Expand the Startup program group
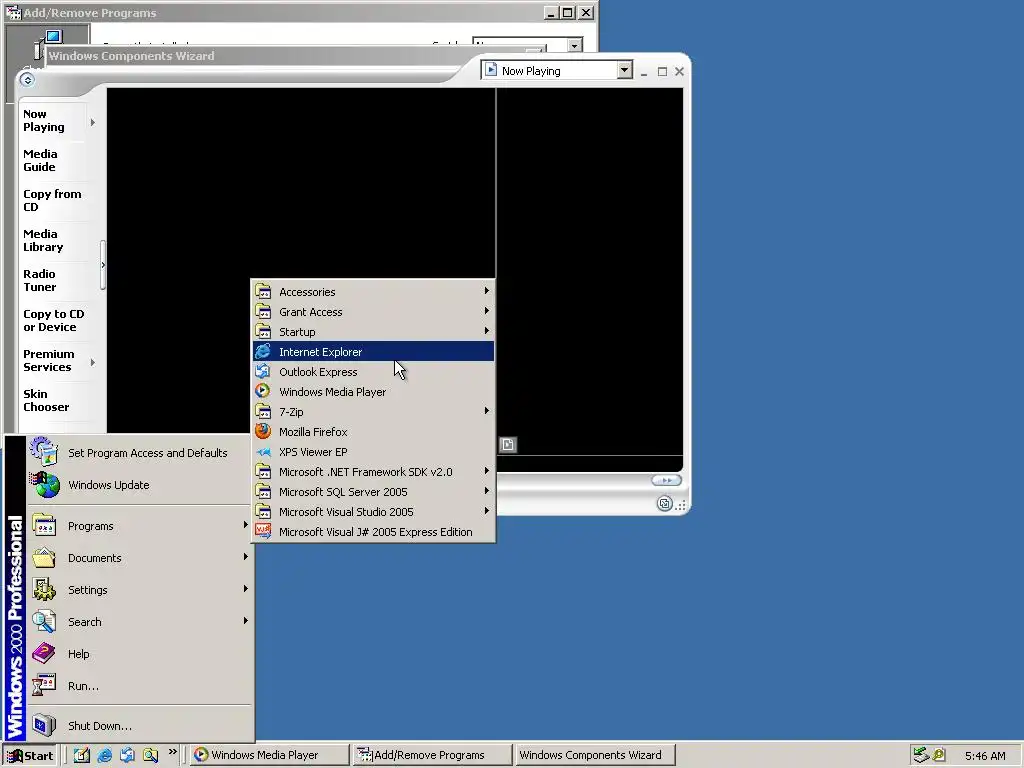The height and width of the screenshot is (768, 1024). [373, 332]
